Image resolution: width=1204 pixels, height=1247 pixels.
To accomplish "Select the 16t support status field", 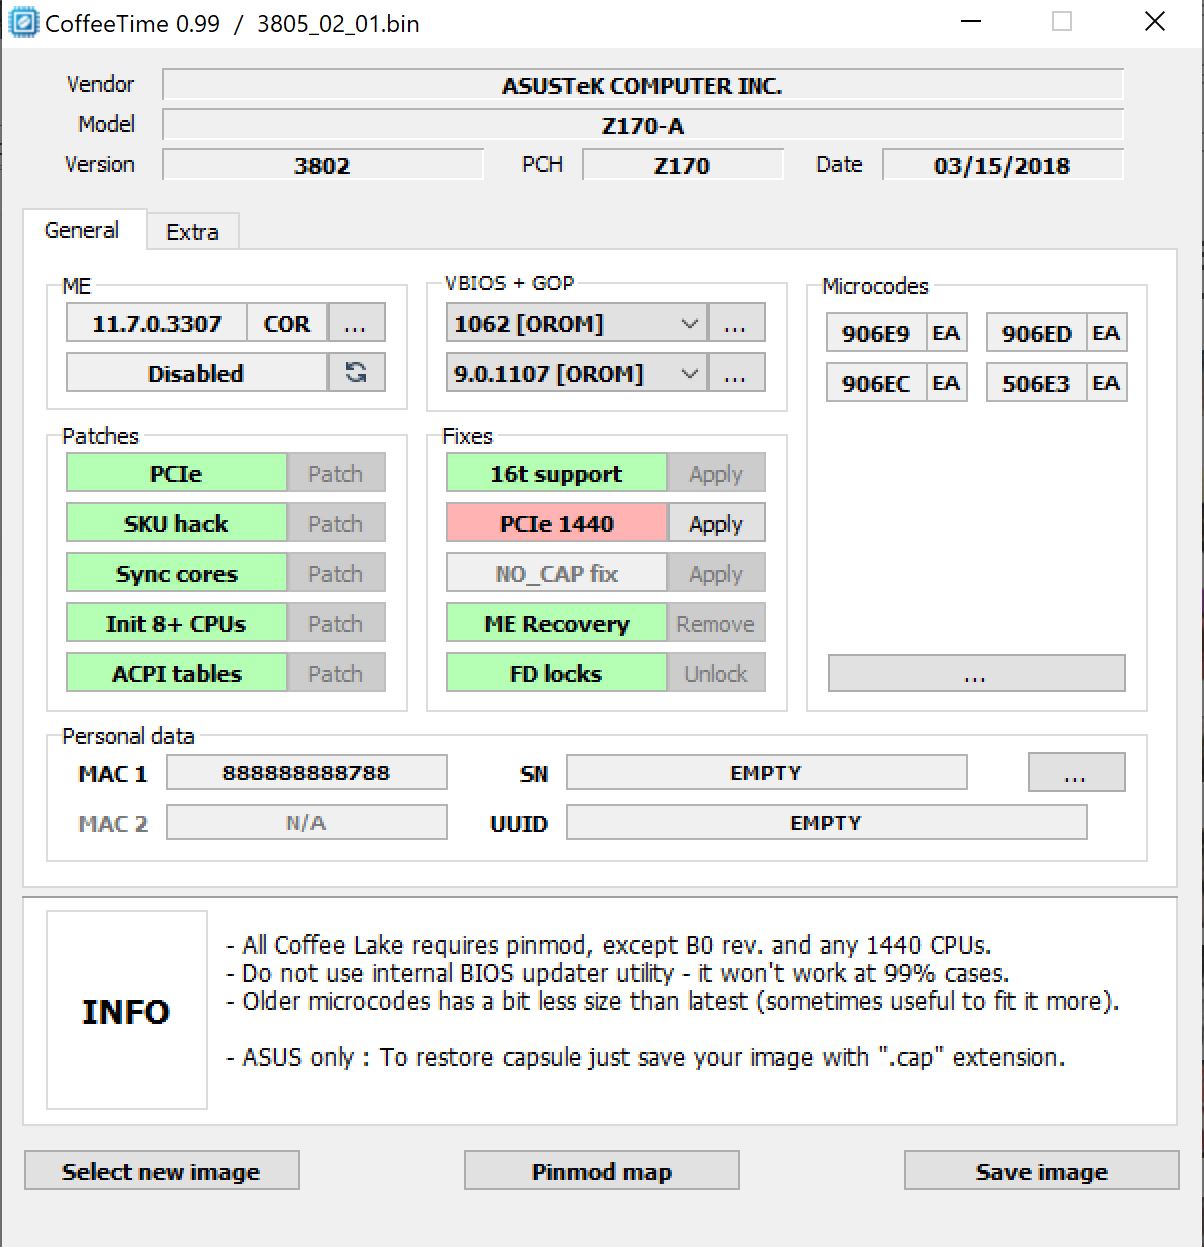I will click(x=556, y=473).
